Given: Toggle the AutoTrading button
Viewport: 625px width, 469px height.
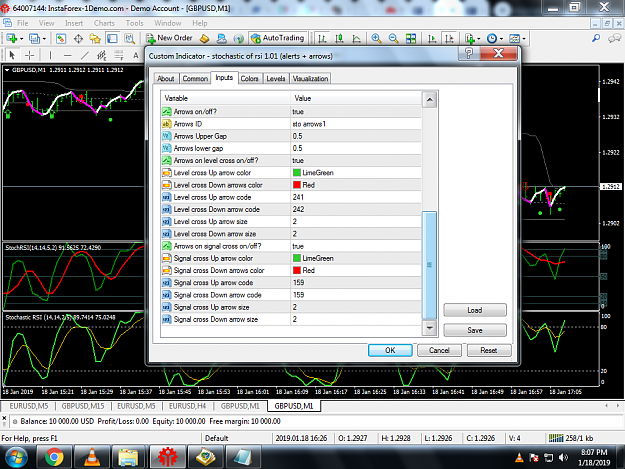Looking at the screenshot, I should [278, 38].
